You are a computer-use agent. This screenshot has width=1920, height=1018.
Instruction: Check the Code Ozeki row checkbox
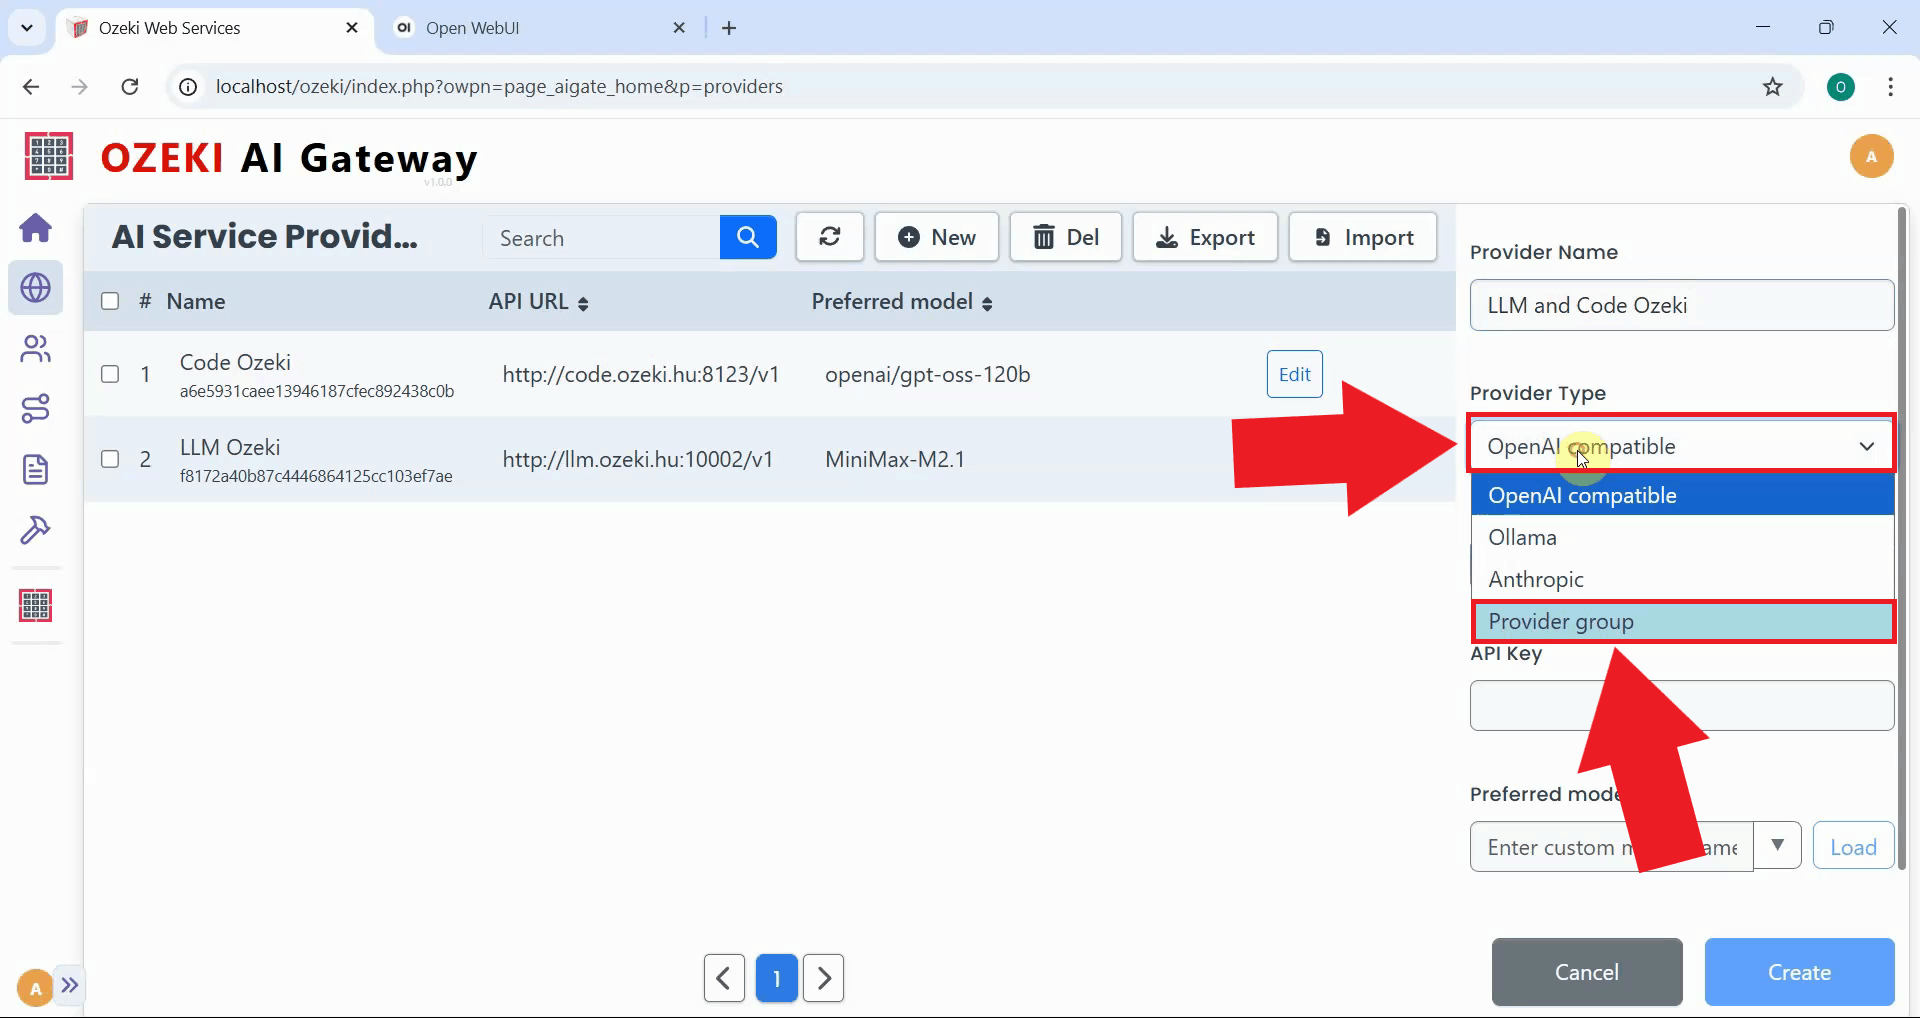coord(110,374)
